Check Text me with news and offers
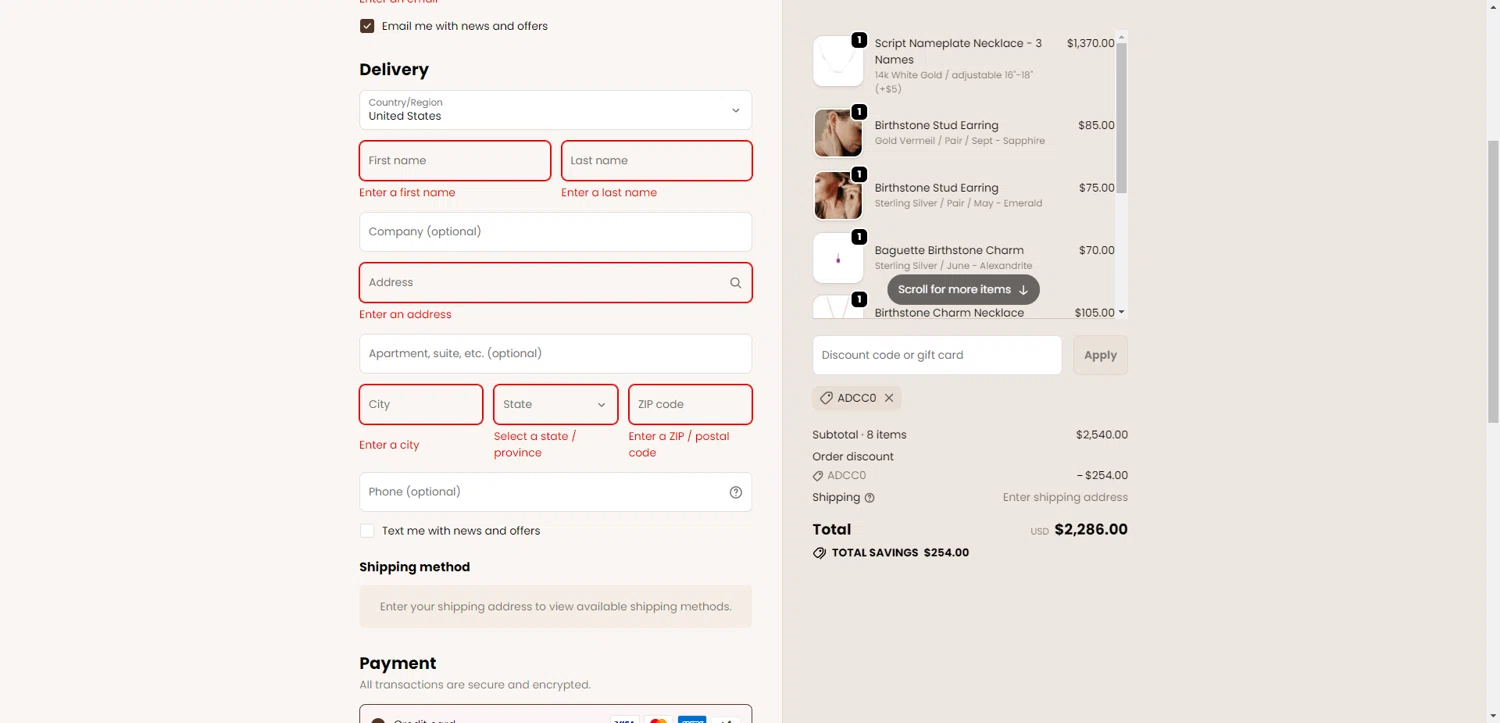Viewport: 1500px width, 723px height. pos(367,531)
